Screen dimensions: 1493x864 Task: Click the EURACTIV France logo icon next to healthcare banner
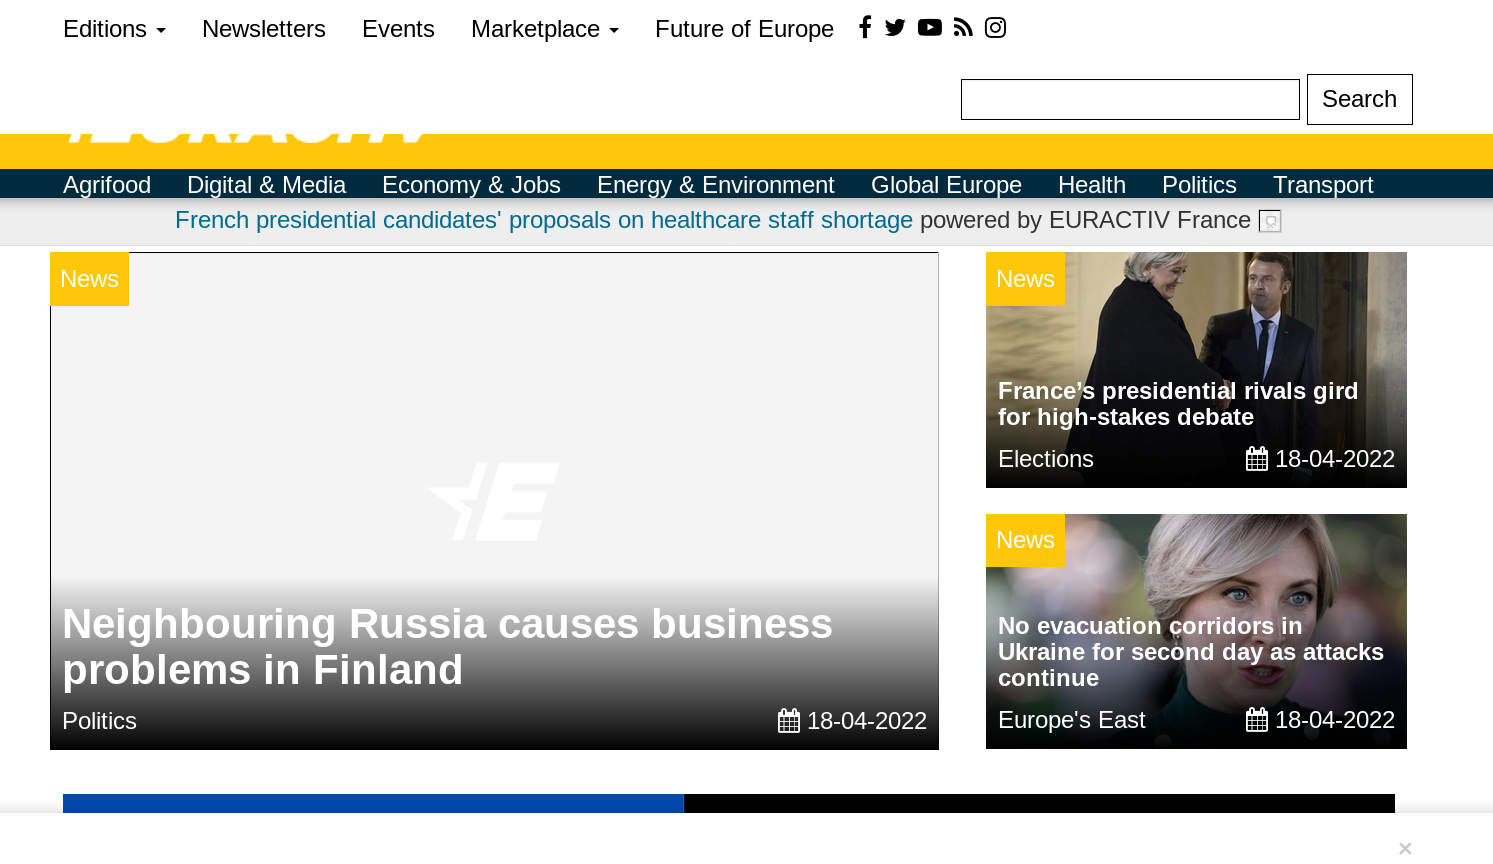coord(1270,221)
